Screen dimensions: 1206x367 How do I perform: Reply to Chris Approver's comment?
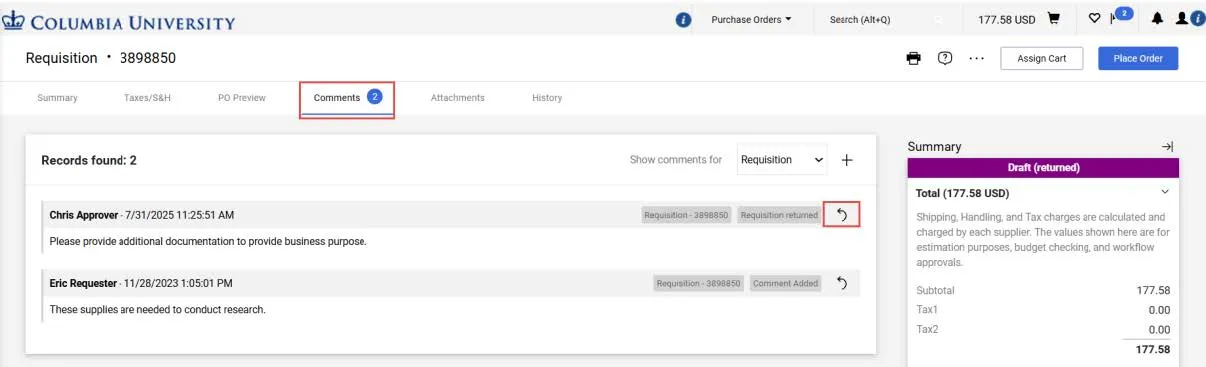pos(842,215)
